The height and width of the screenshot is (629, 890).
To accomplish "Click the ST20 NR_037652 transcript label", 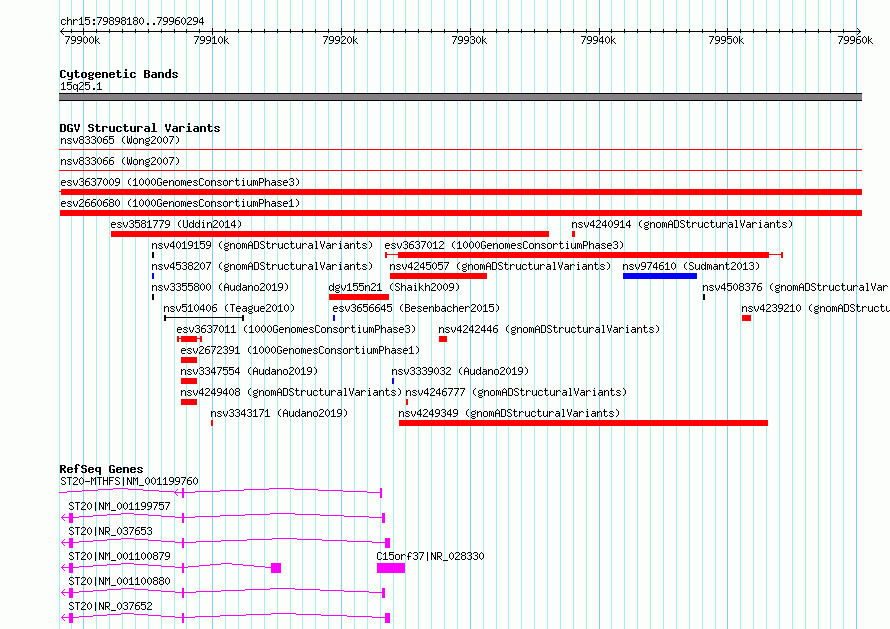I will click(x=110, y=606).
